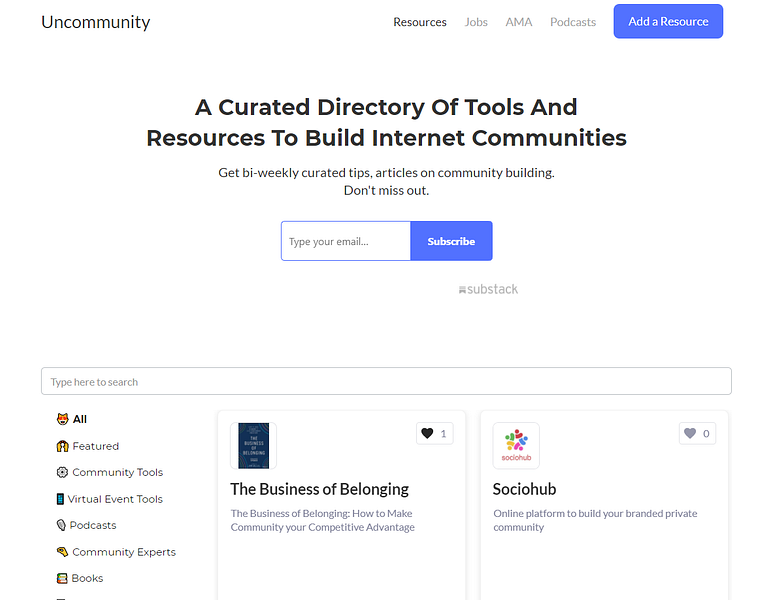Click the Books category icon
Screen dimensions: 784x600
click(x=62, y=578)
